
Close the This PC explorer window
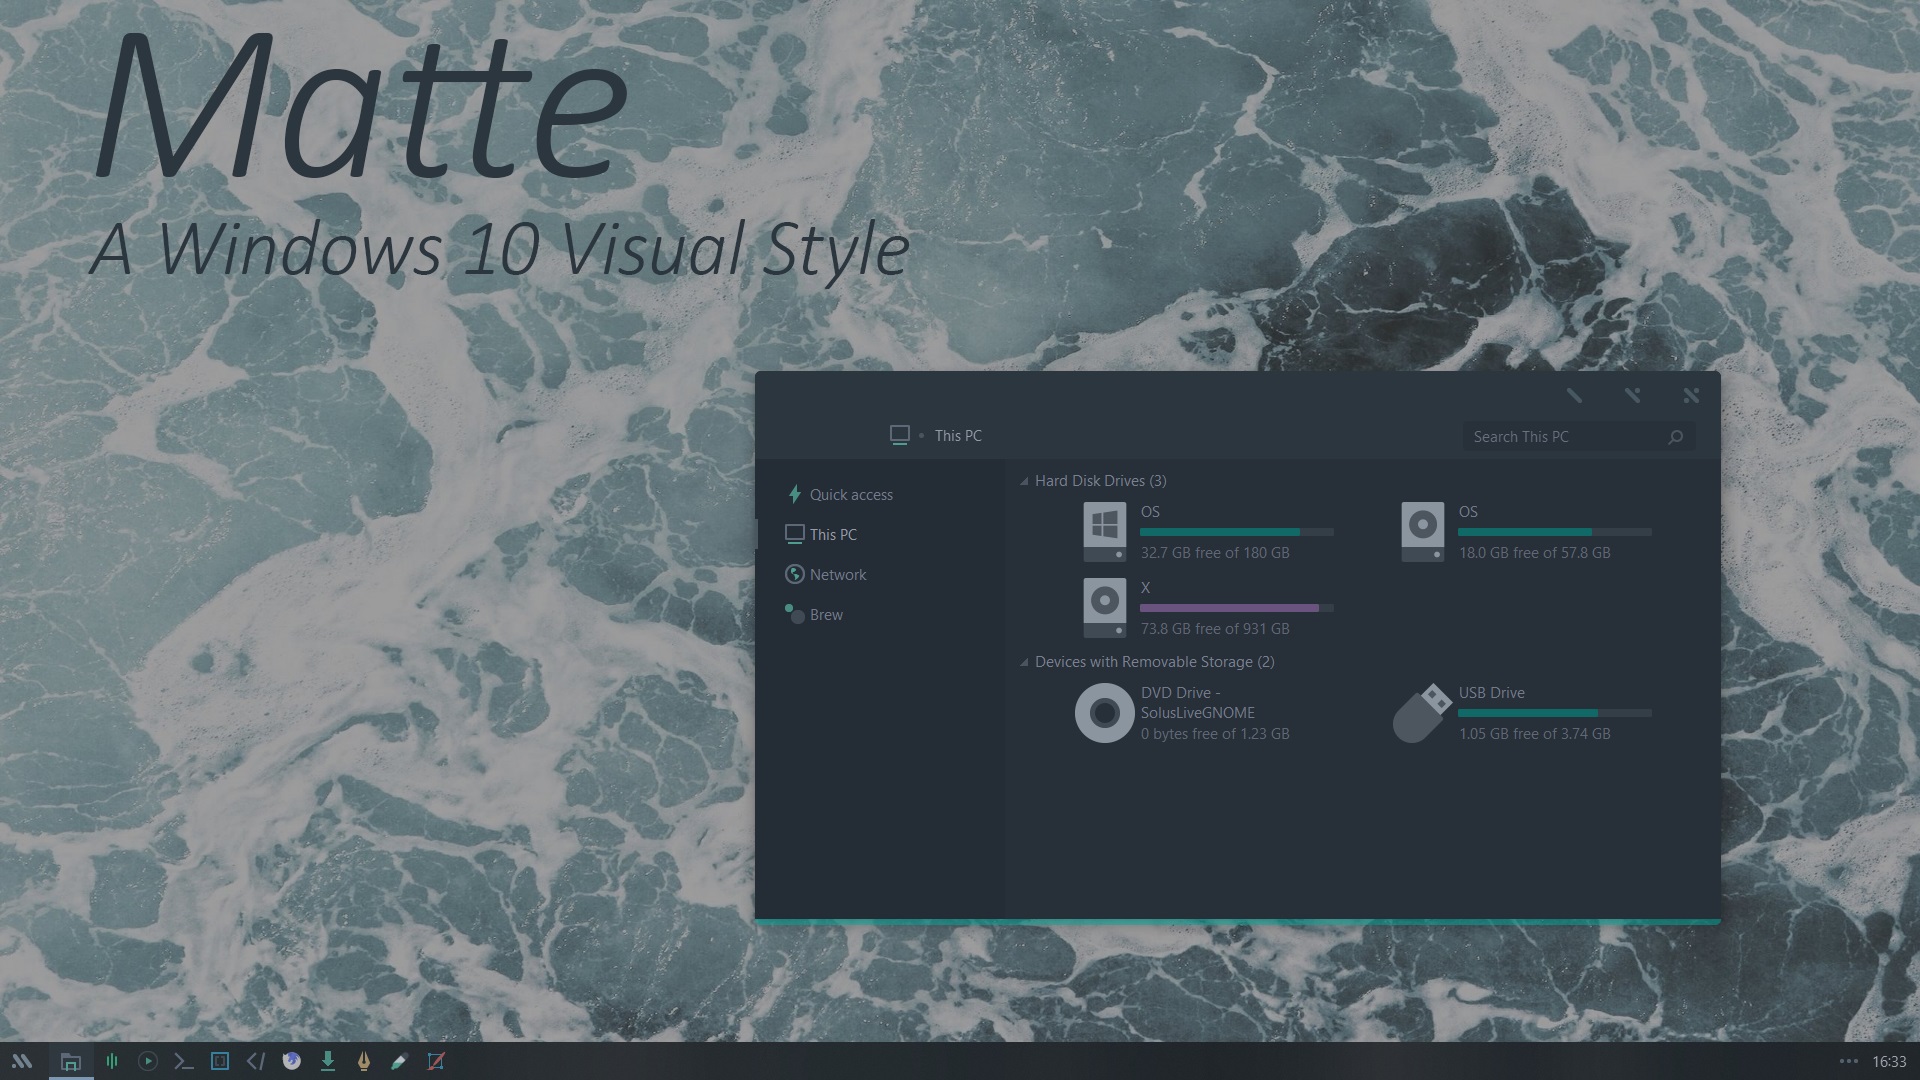tap(1691, 396)
